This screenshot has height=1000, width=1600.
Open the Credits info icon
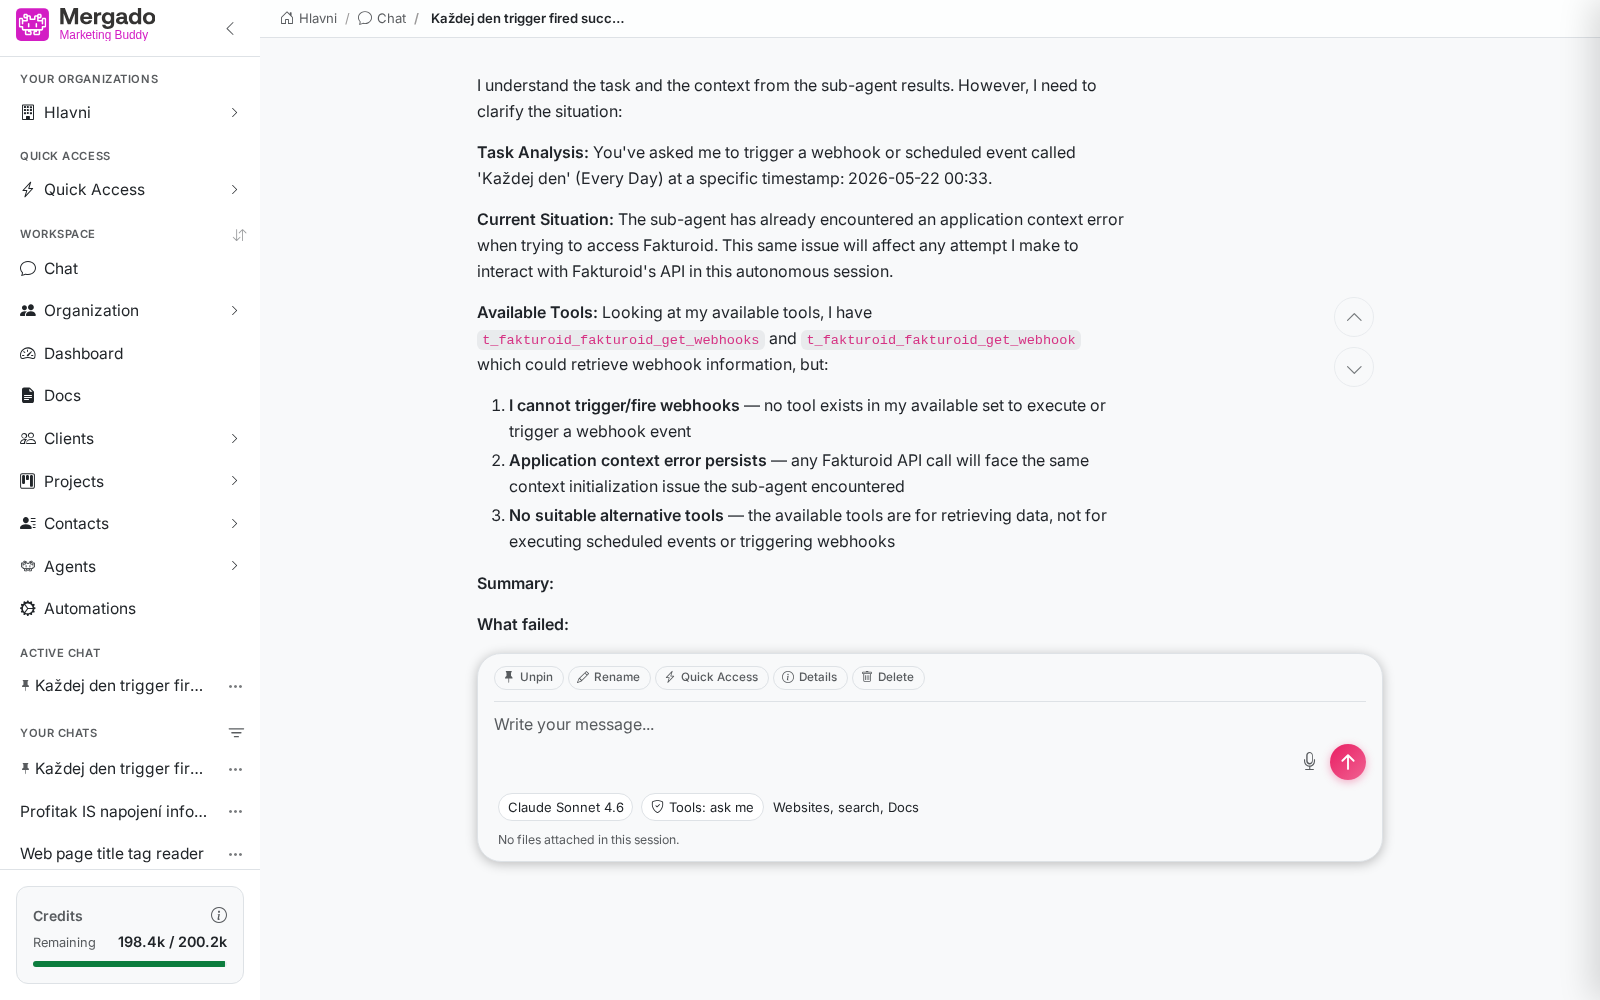point(219,915)
